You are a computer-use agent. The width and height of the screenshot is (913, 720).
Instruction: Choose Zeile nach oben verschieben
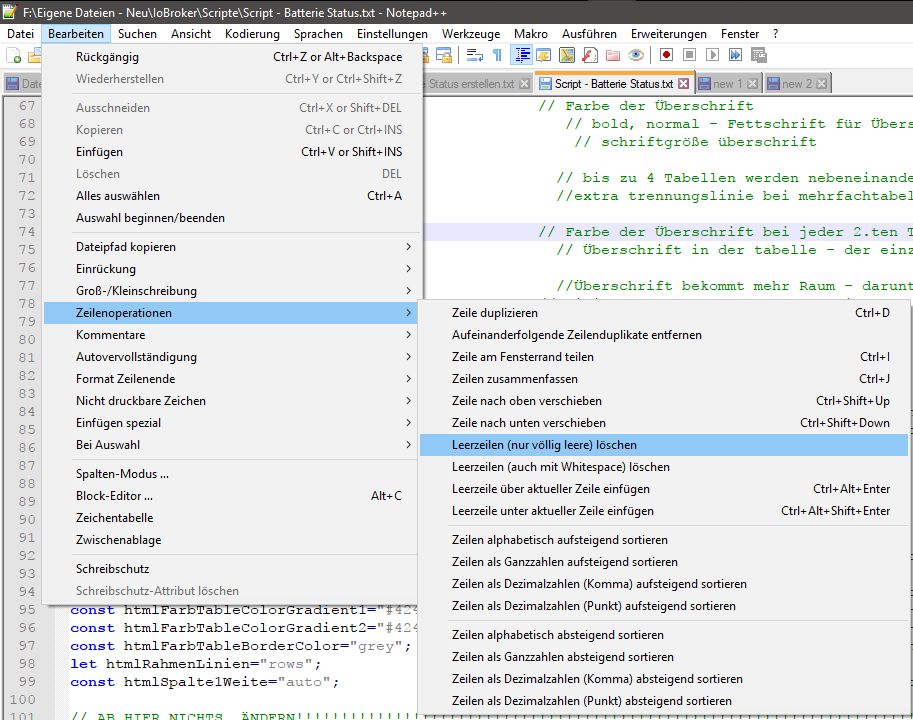coord(664,401)
